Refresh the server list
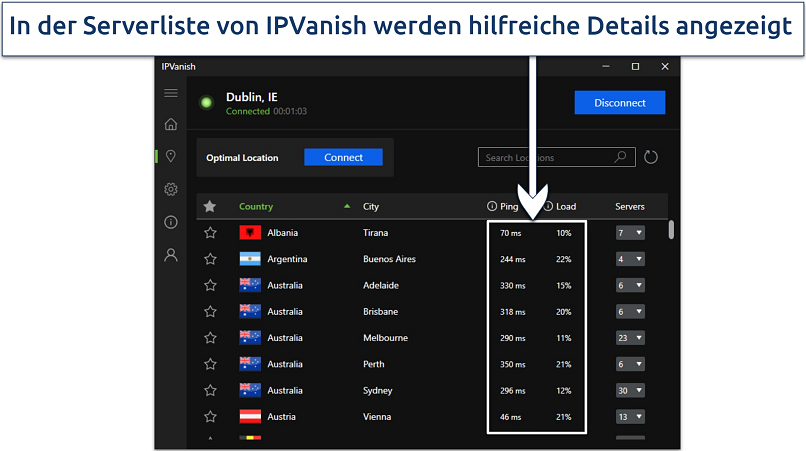Screen dimensions: 806x451 [651, 157]
